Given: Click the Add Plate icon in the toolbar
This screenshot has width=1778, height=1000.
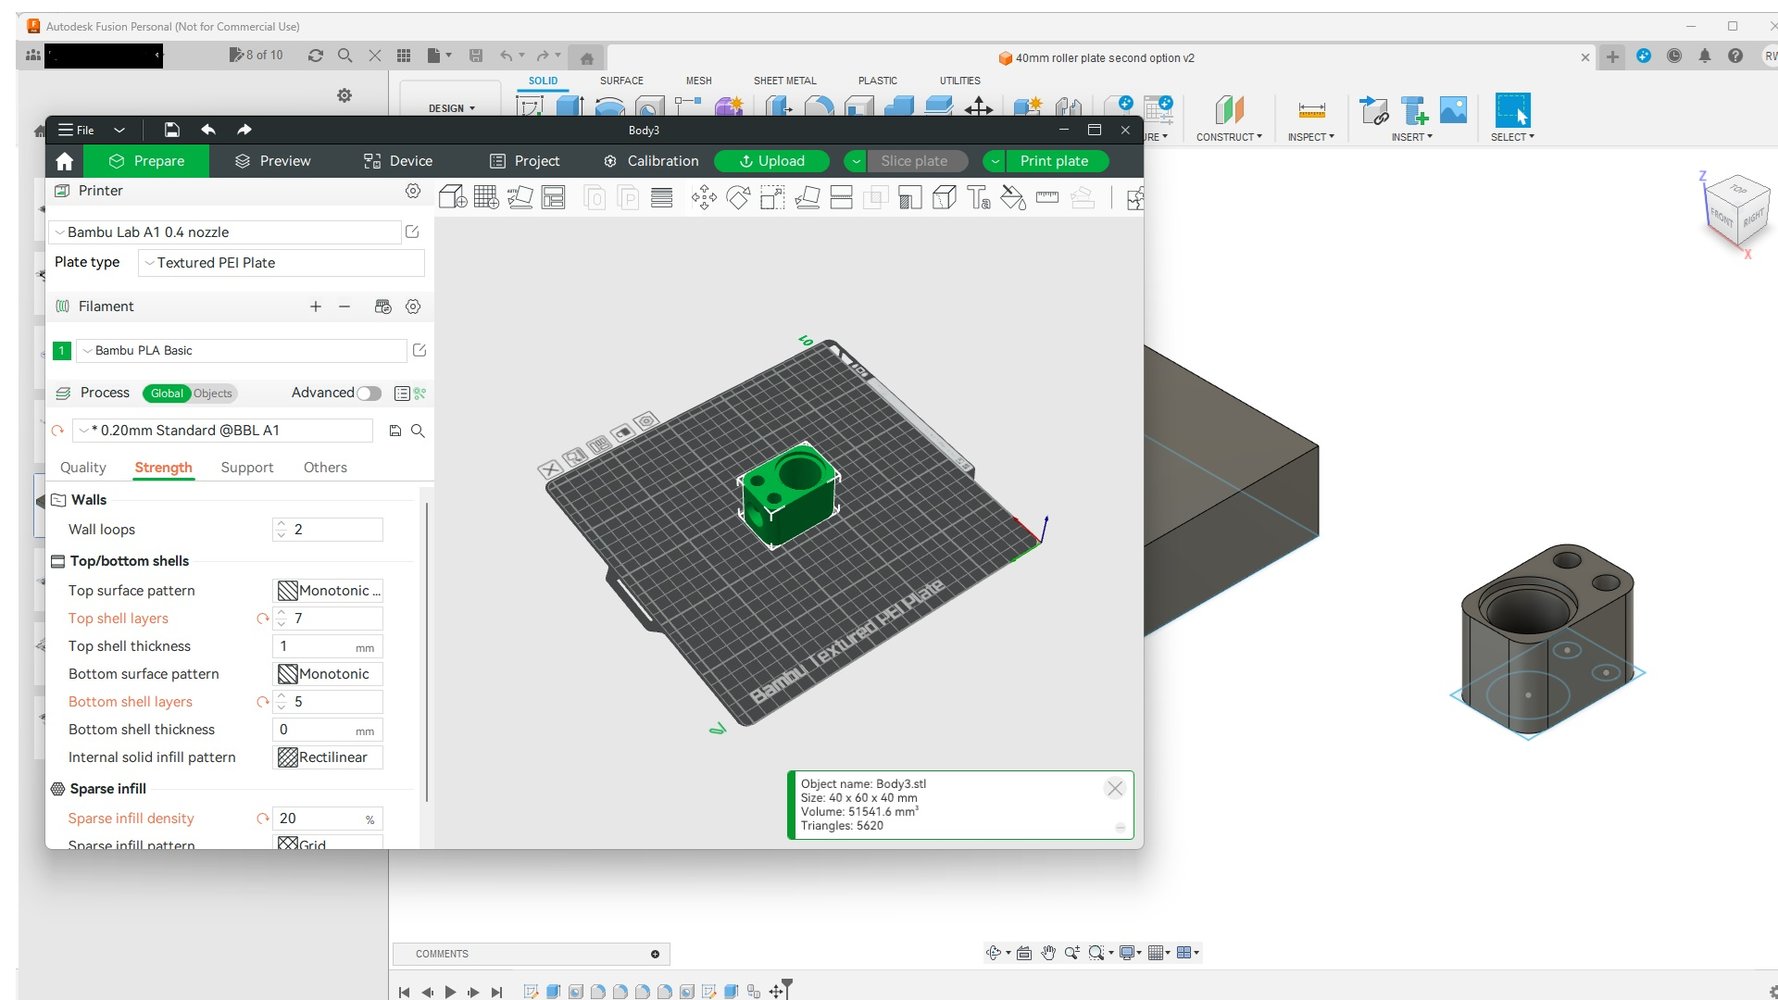Looking at the screenshot, I should pyautogui.click(x=486, y=198).
